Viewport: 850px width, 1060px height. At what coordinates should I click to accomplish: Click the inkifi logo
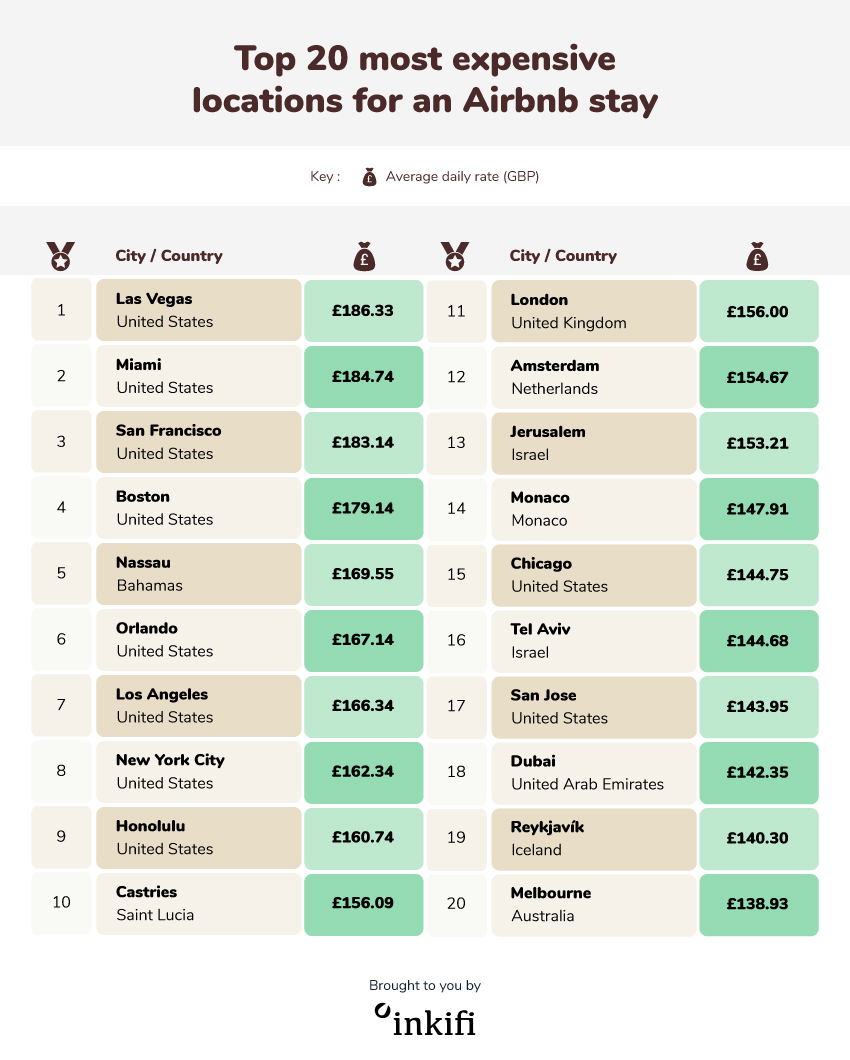coord(425,1020)
